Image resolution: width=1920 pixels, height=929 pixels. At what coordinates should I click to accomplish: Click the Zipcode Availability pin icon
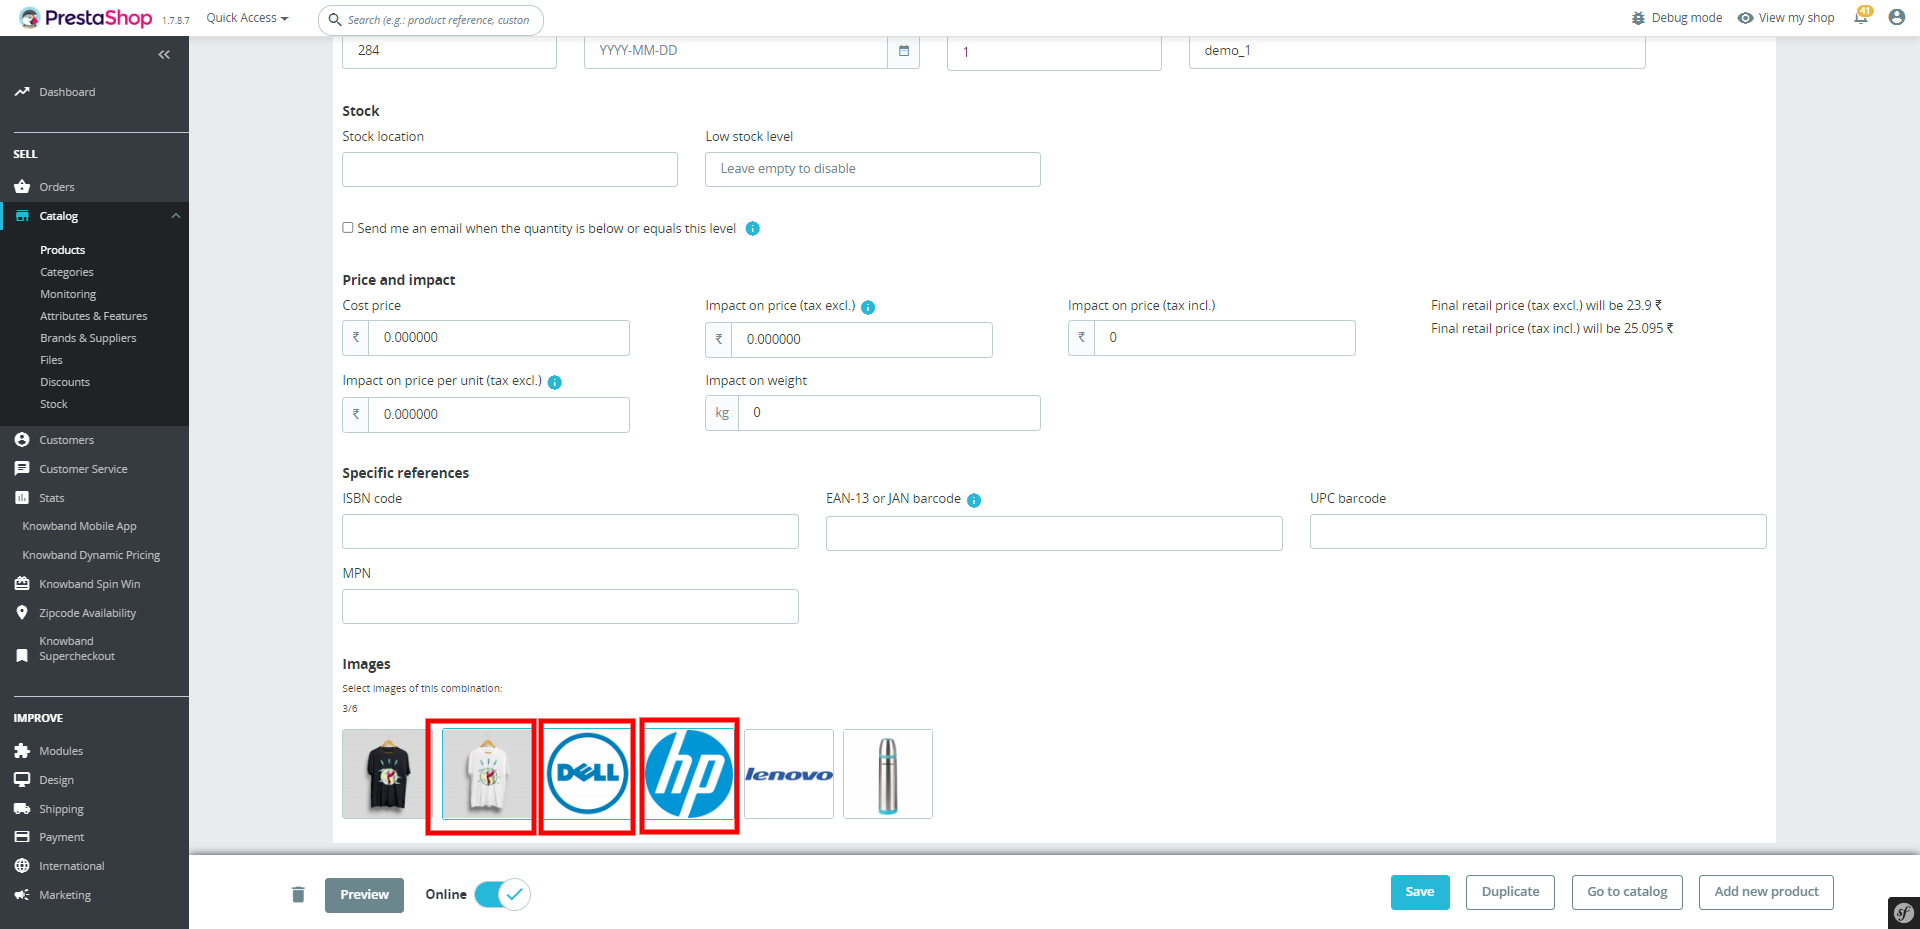(22, 613)
